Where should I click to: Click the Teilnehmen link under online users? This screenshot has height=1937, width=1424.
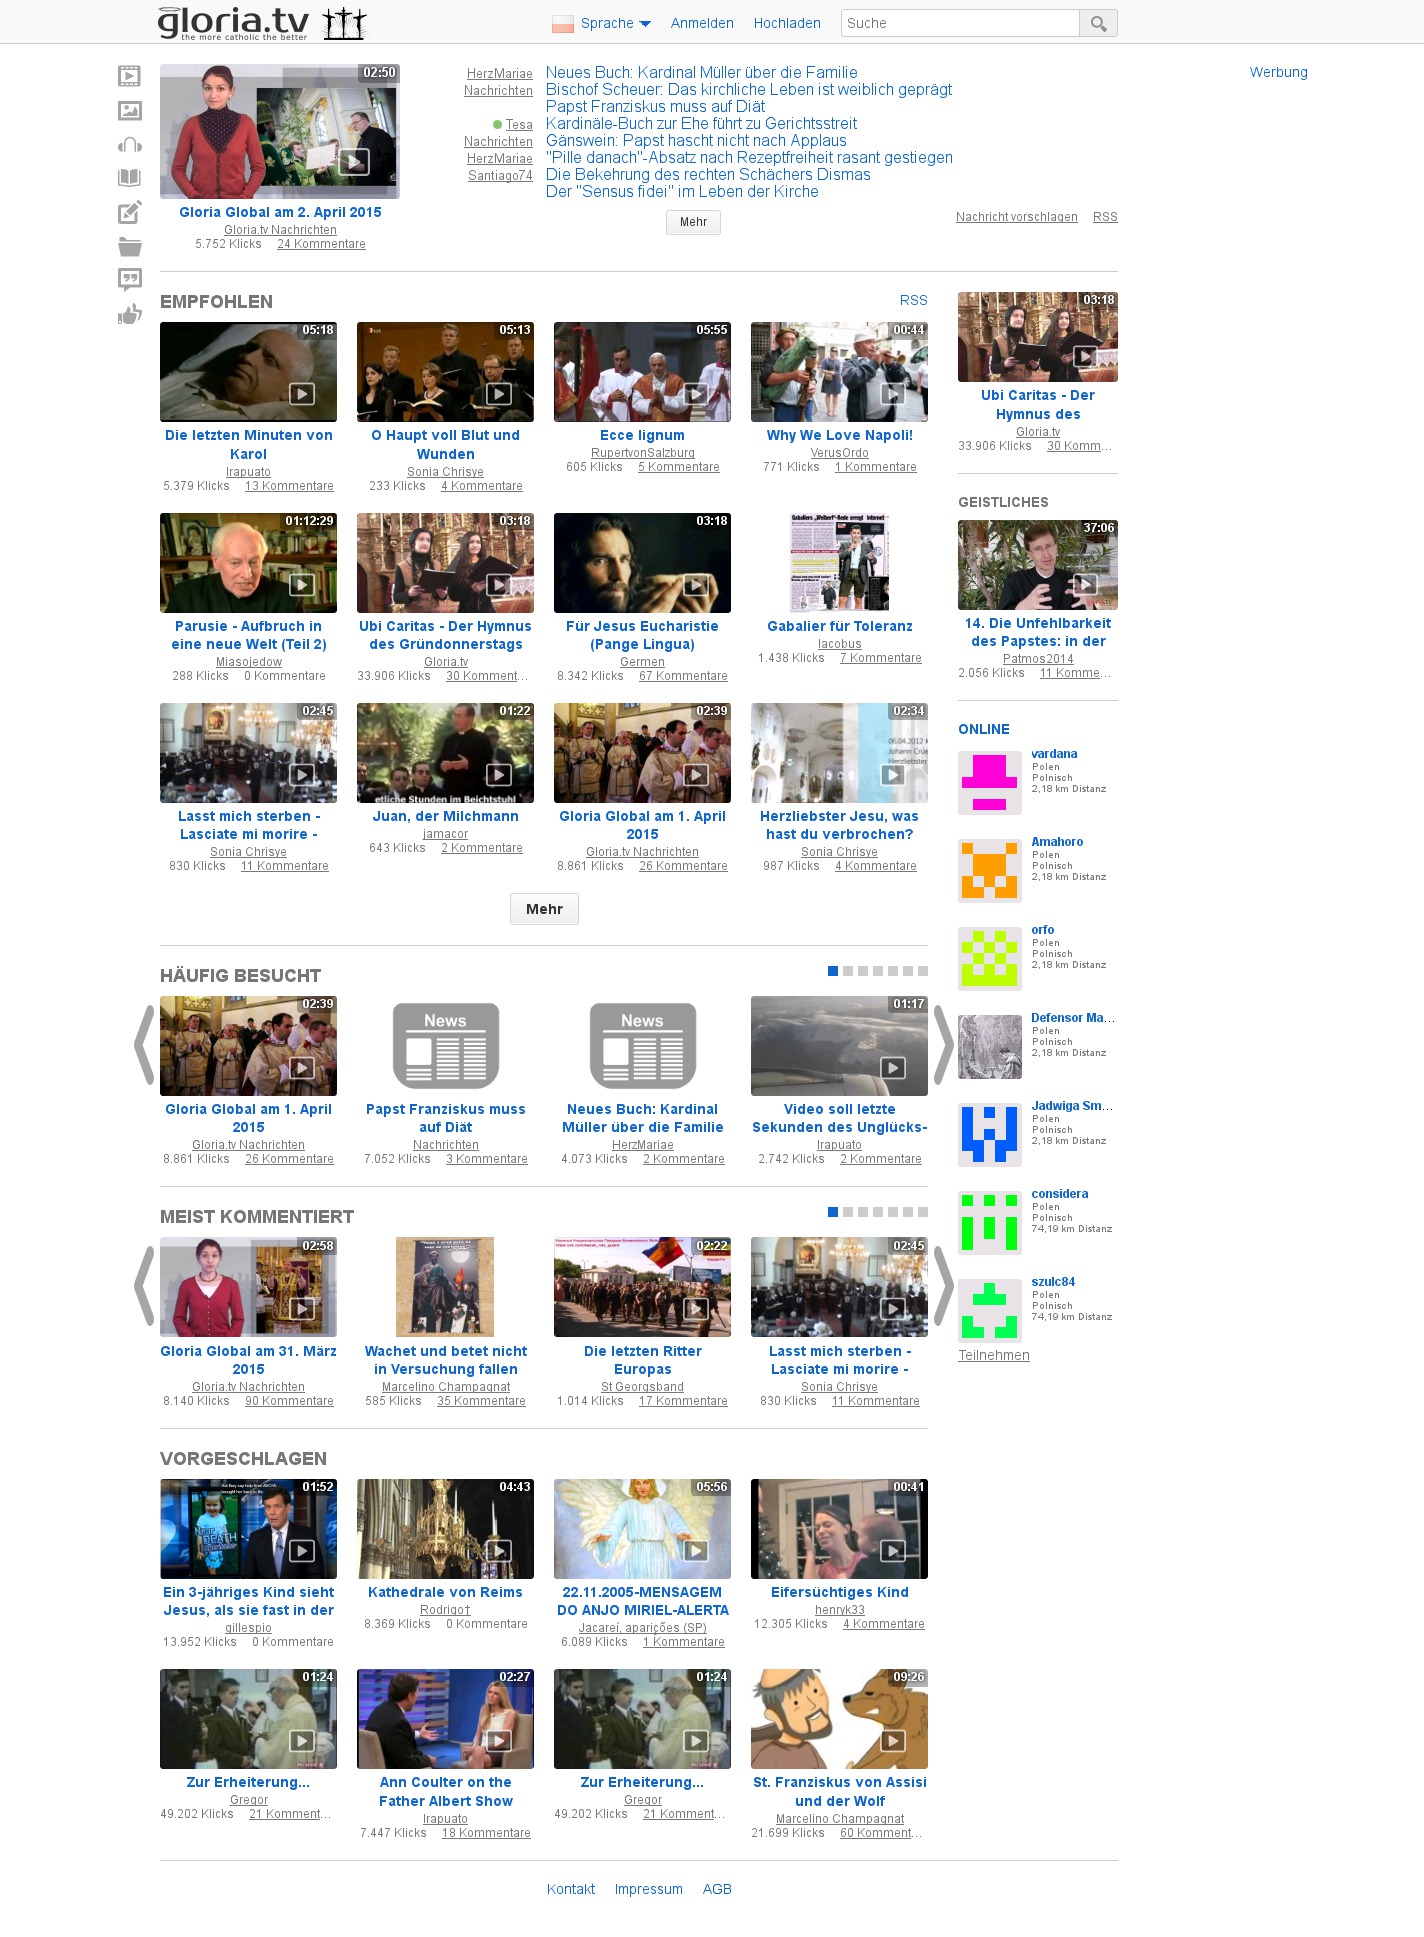pyautogui.click(x=994, y=1355)
